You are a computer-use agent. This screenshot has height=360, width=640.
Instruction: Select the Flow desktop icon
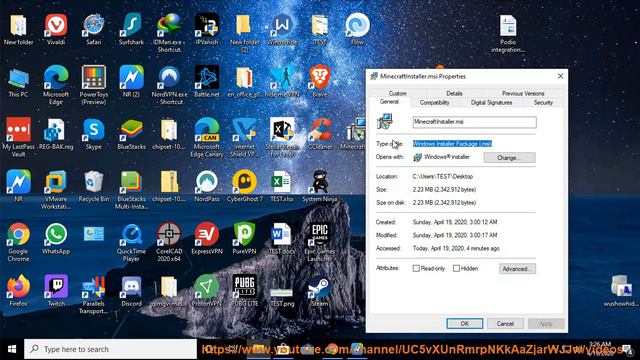(357, 29)
